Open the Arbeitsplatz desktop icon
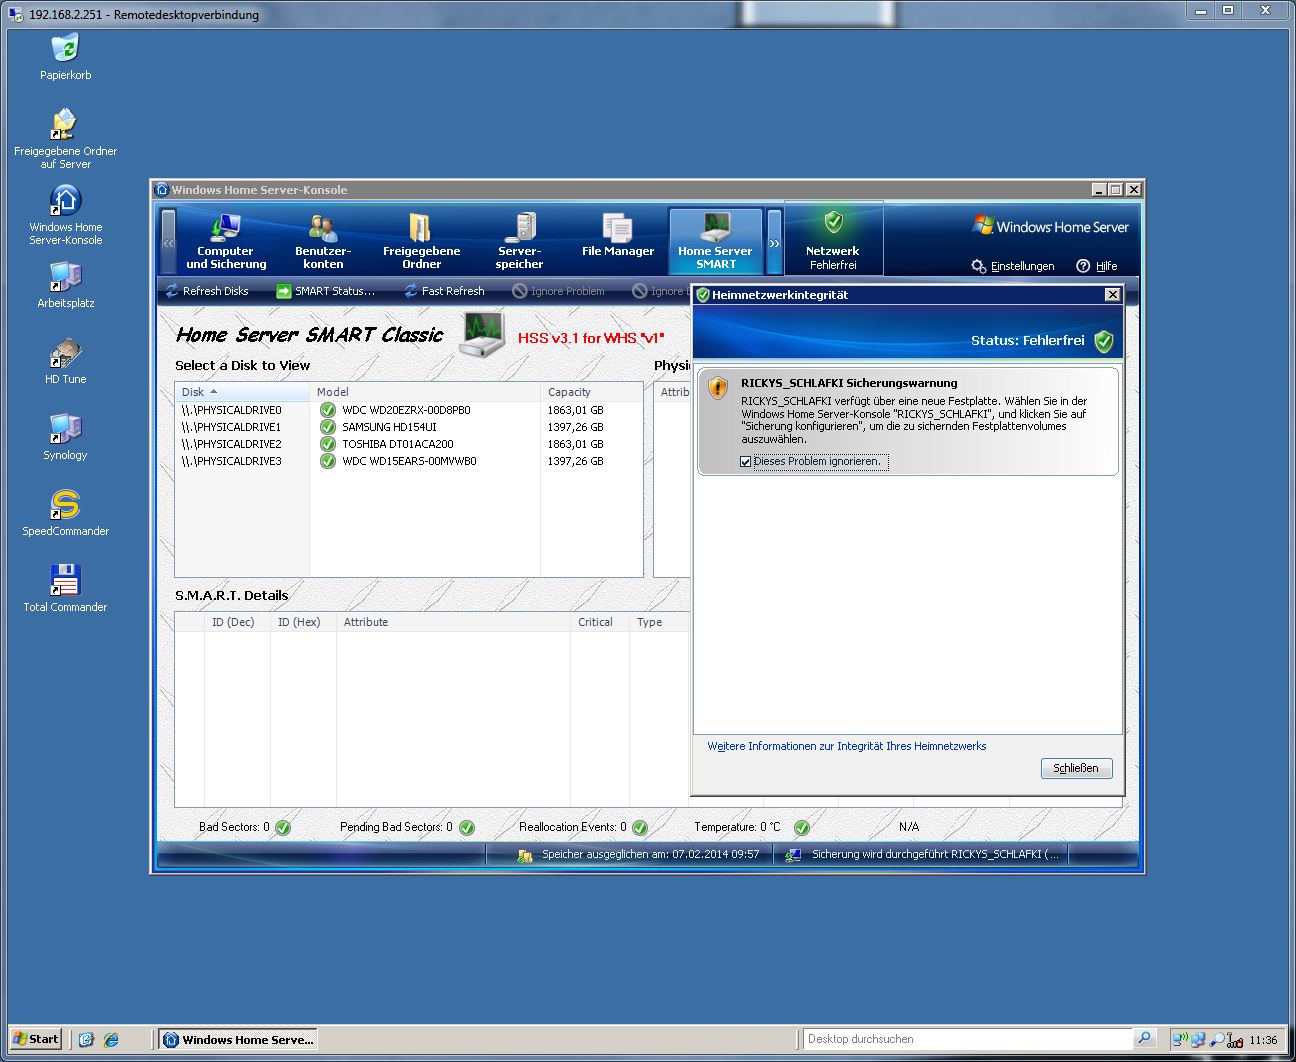This screenshot has width=1296, height=1062. (65, 284)
